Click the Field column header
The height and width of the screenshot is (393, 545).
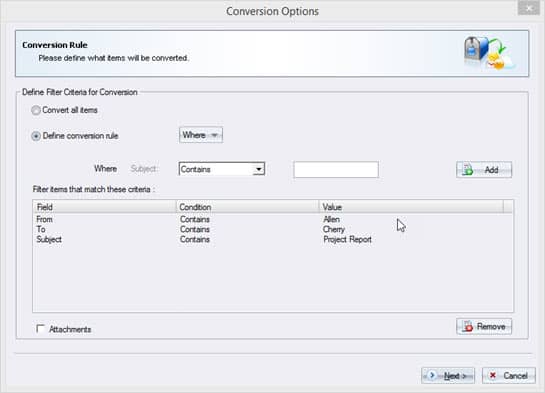(x=105, y=207)
